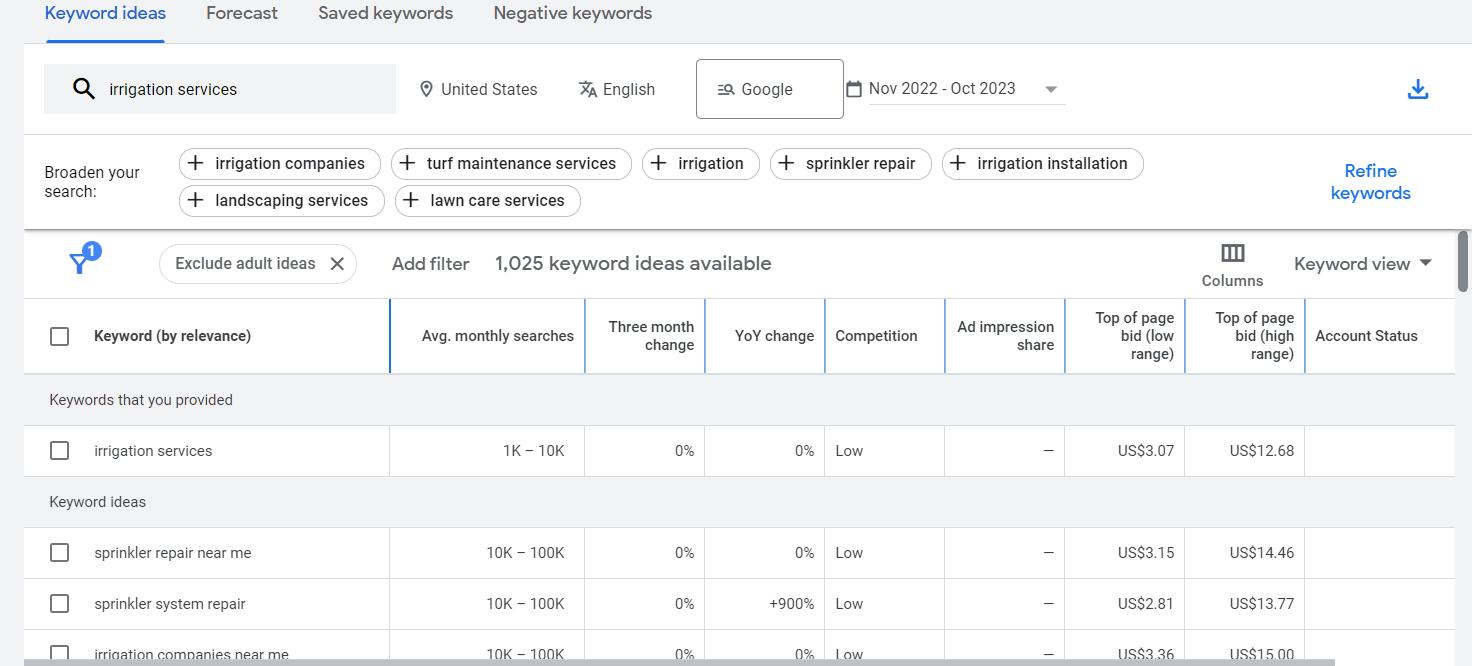Viewport: 1472px width, 666px height.
Task: Sort by Three month change column
Action: point(651,336)
